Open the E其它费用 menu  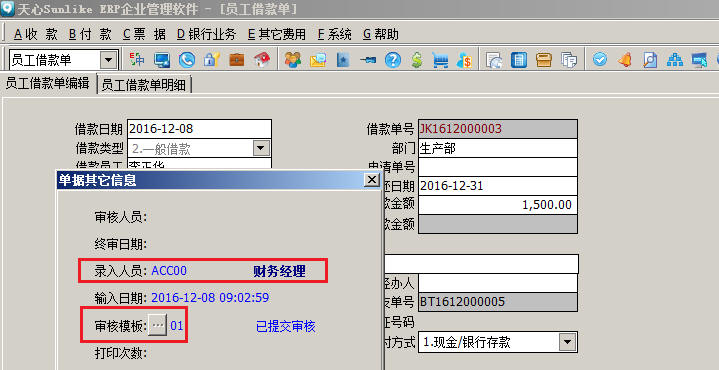coord(277,34)
